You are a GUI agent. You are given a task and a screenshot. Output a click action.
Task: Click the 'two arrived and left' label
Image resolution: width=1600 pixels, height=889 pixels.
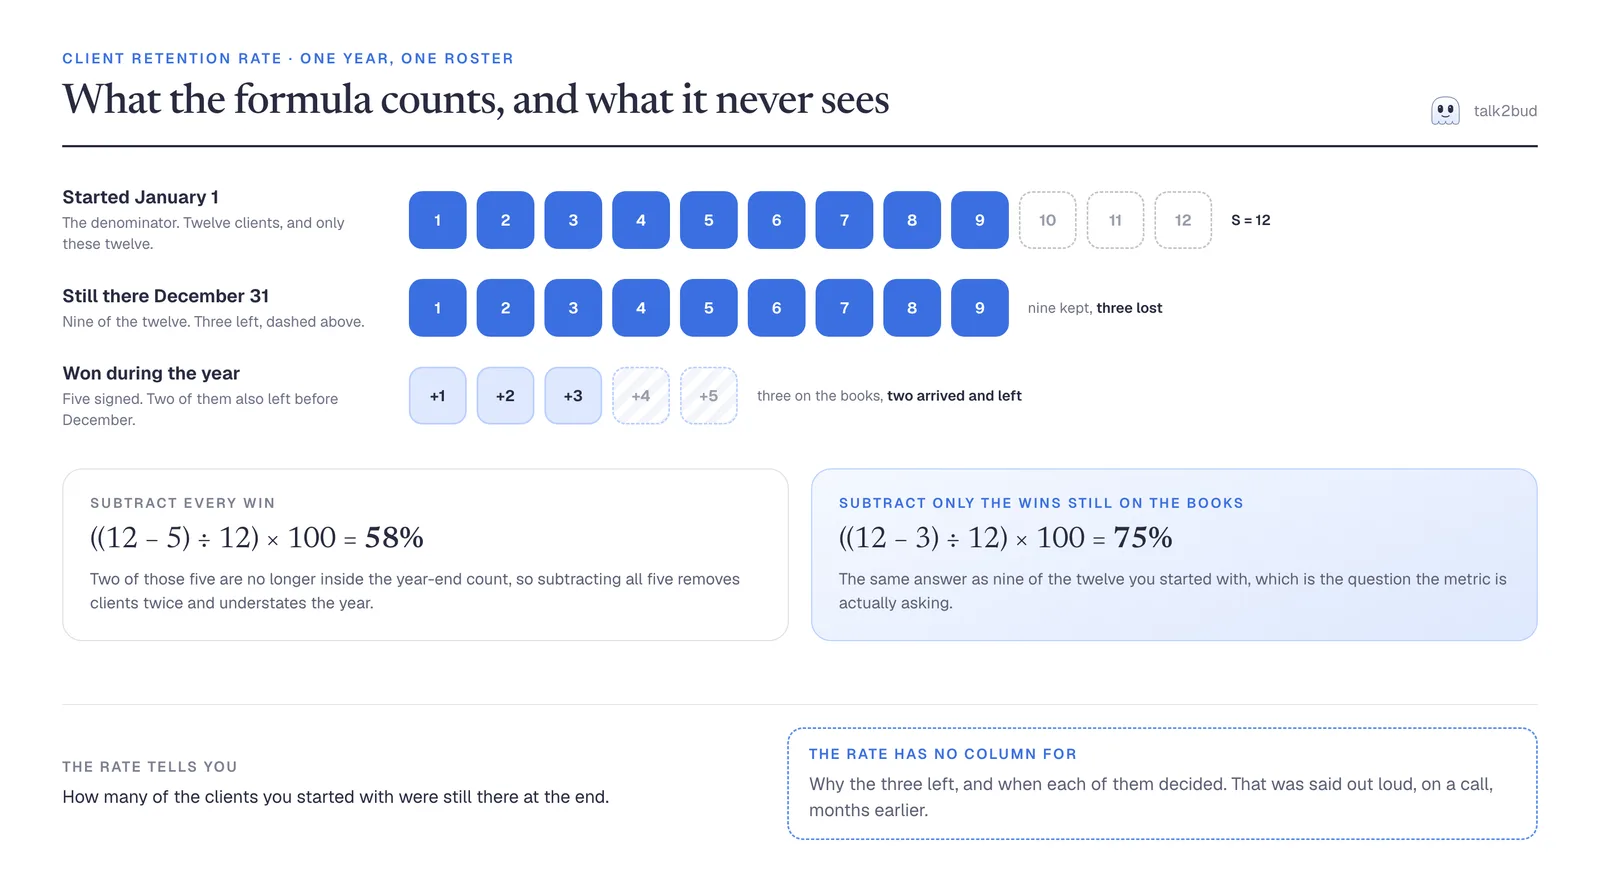(954, 396)
